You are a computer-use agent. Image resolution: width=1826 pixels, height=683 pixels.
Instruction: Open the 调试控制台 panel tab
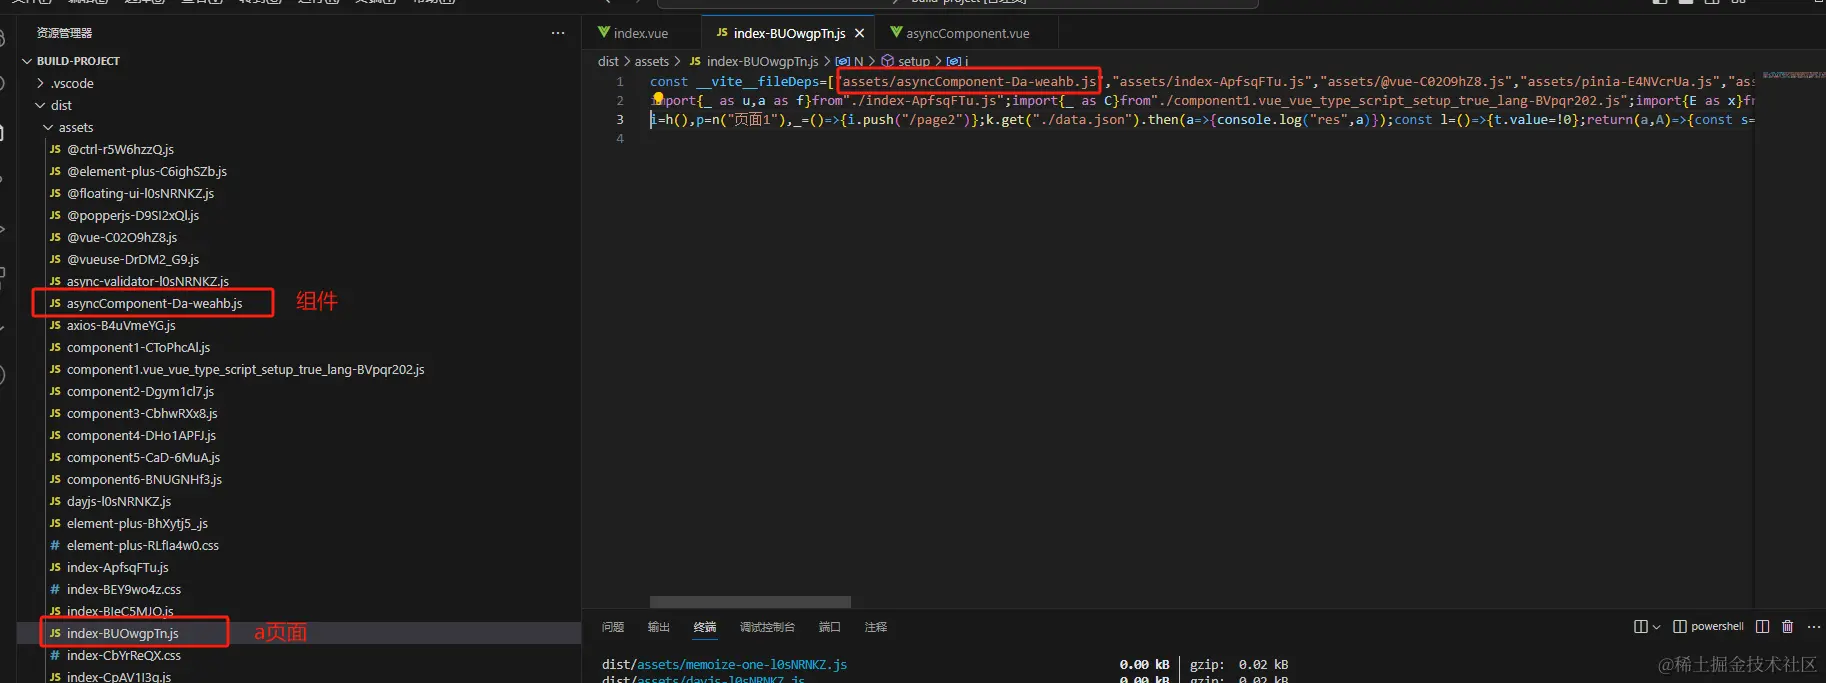tap(767, 627)
